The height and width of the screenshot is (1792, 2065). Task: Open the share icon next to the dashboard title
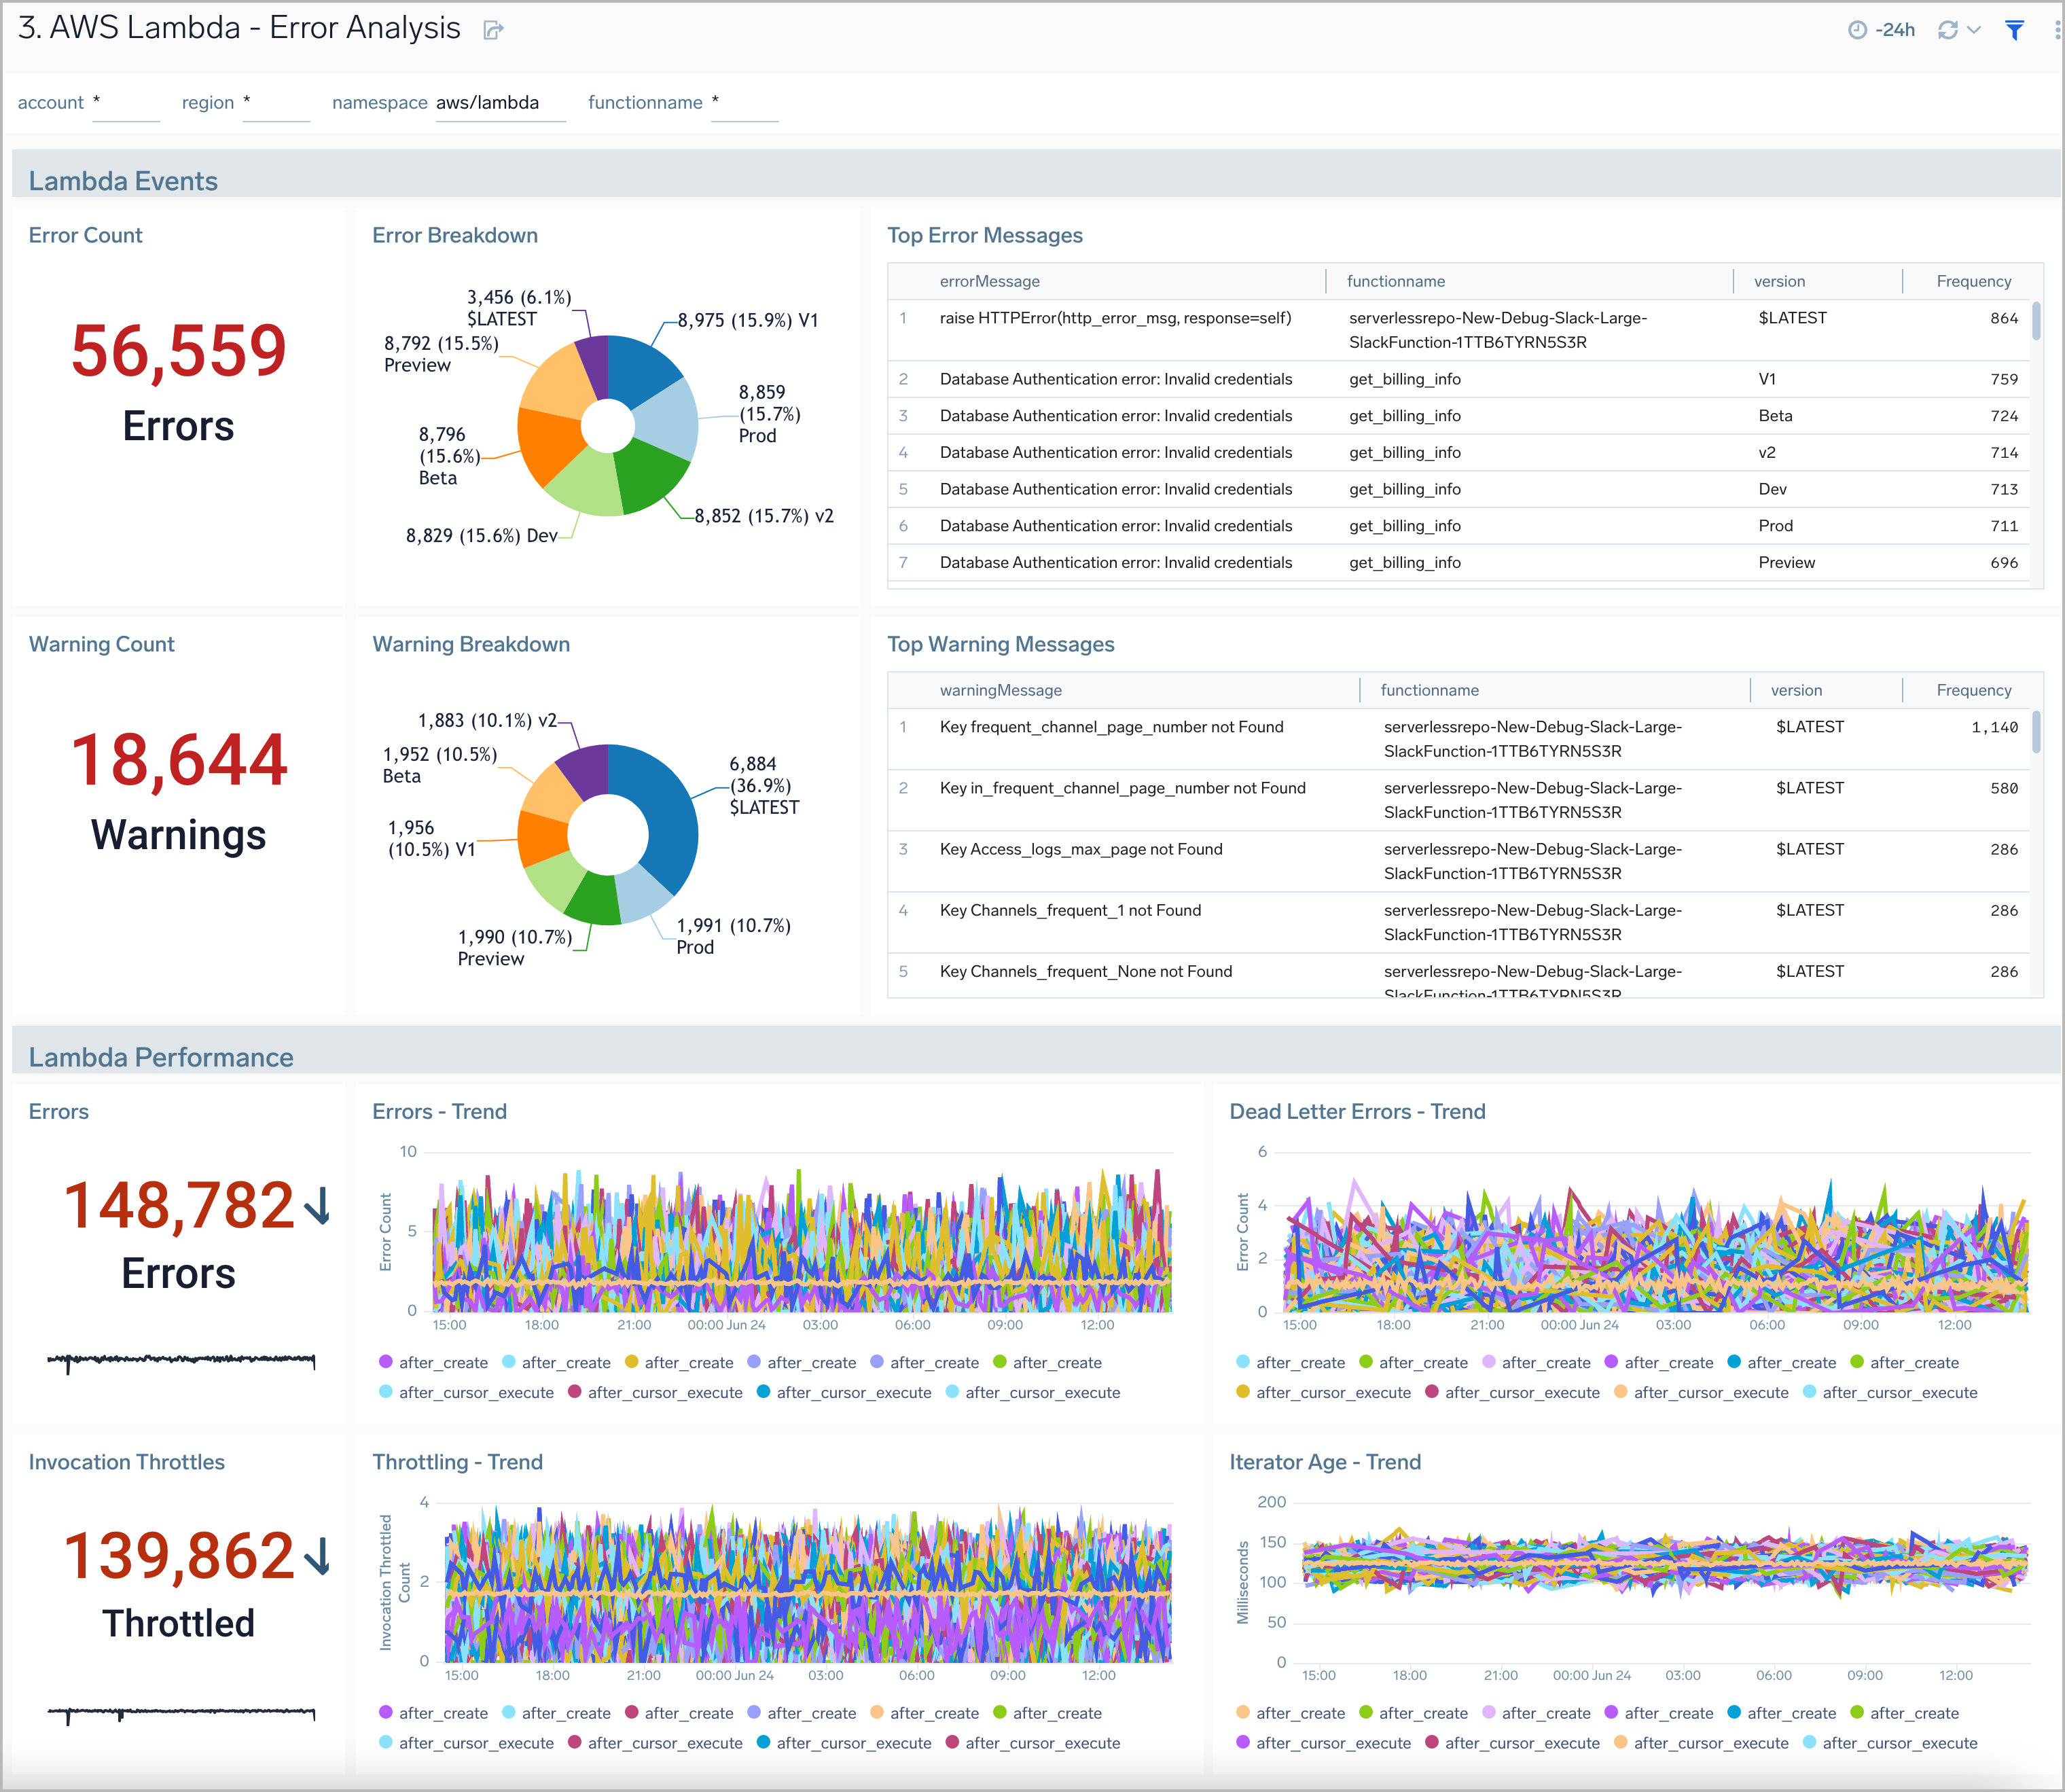(492, 30)
